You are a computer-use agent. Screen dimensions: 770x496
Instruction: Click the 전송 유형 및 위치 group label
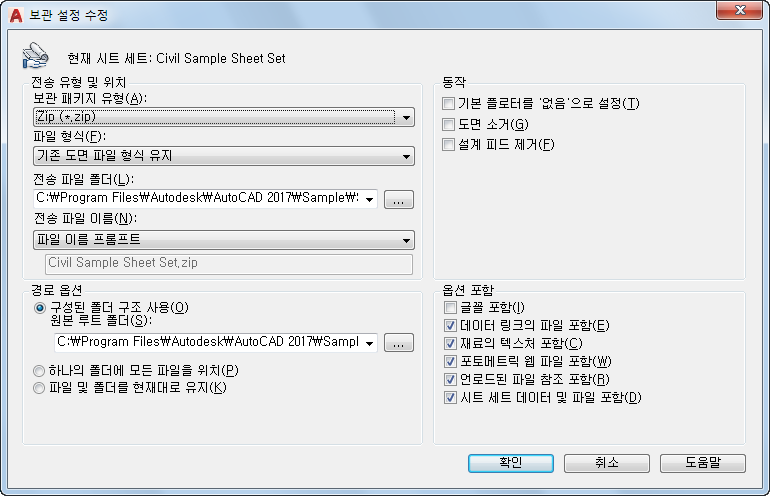pyautogui.click(x=79, y=82)
